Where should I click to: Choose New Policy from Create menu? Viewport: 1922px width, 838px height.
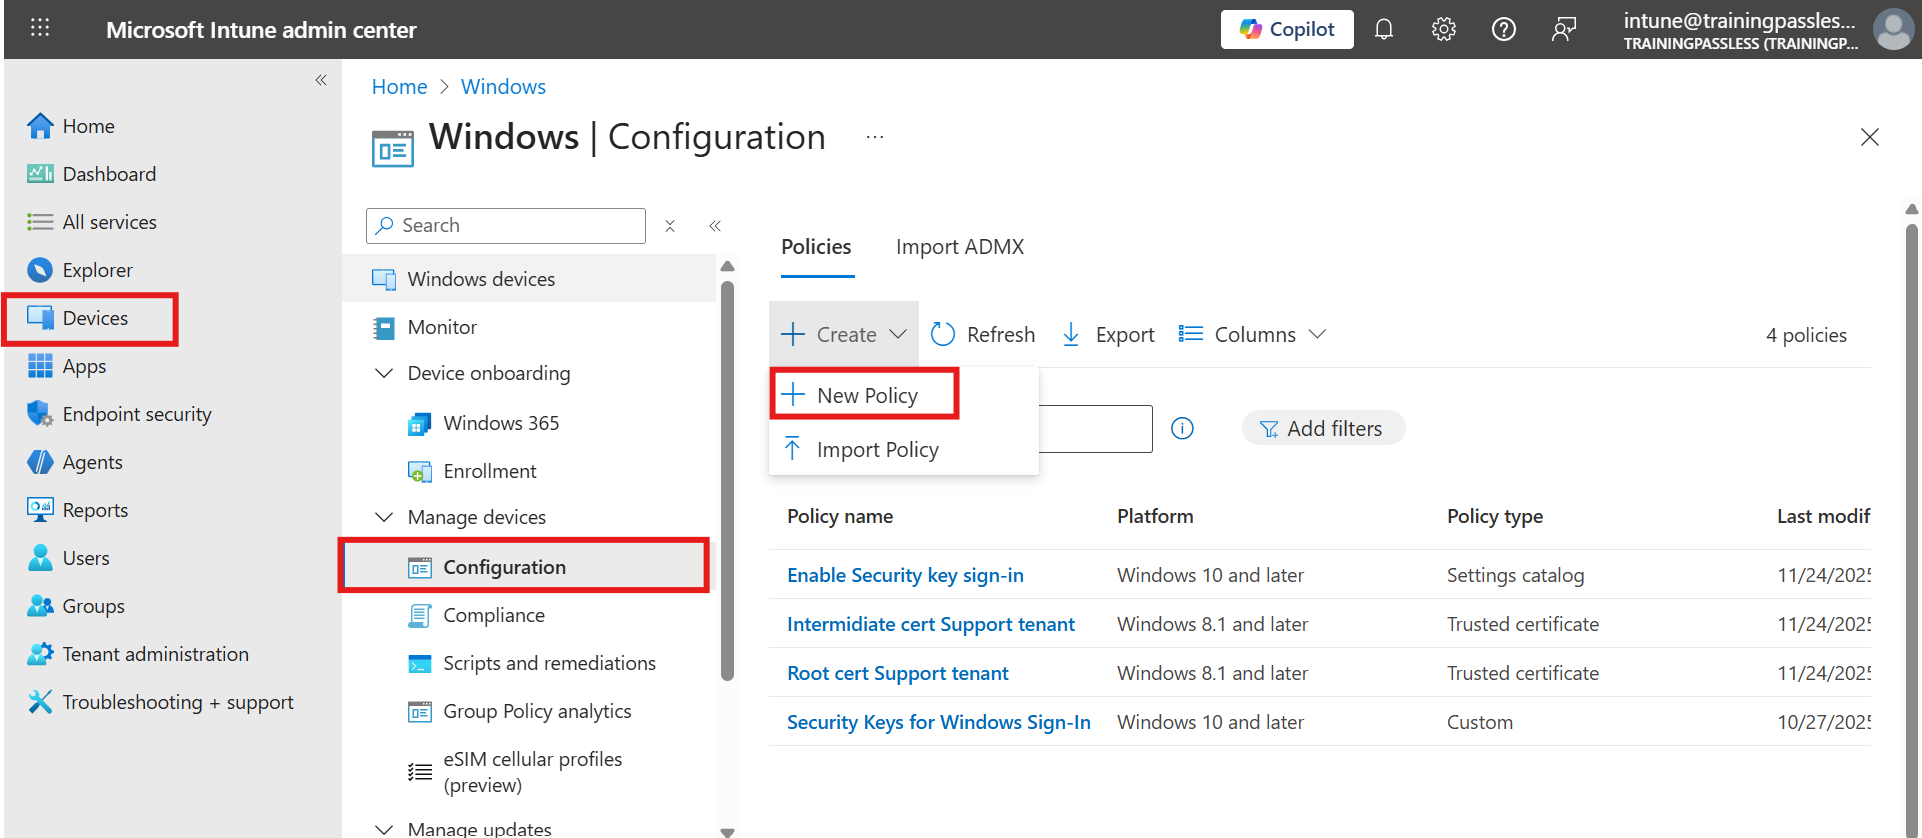pyautogui.click(x=867, y=395)
